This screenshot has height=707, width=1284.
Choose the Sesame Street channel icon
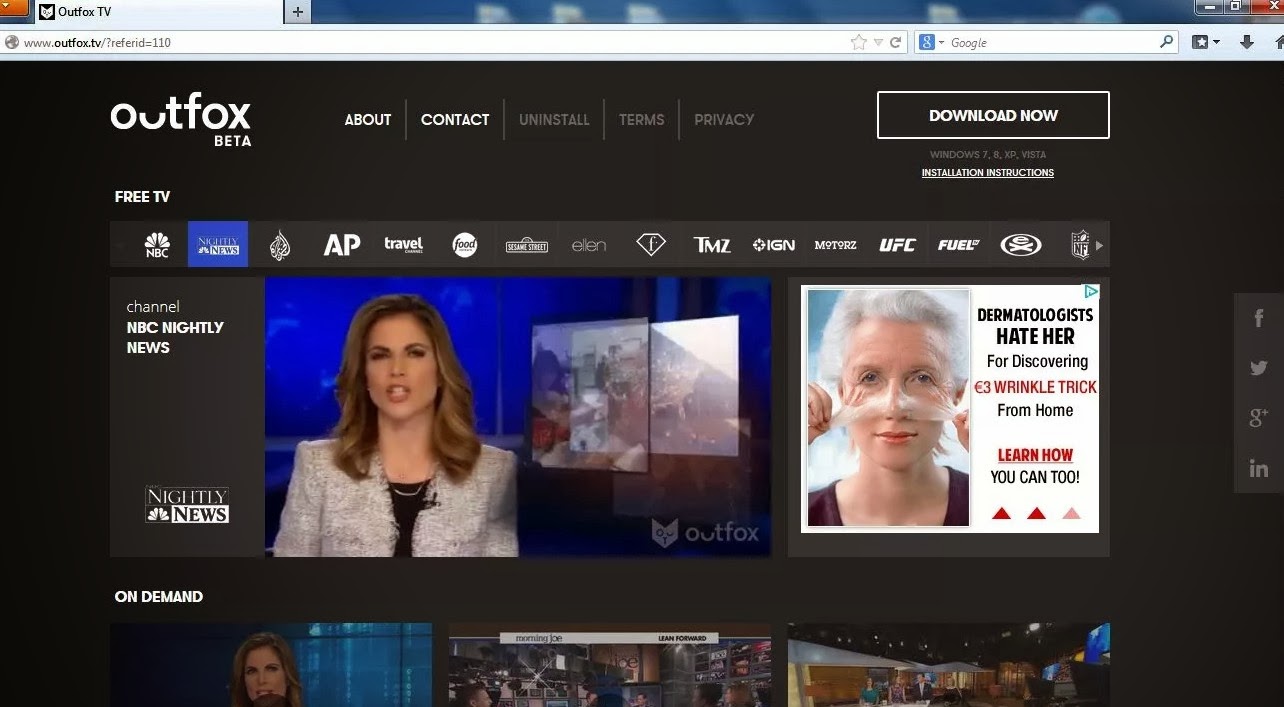(x=527, y=245)
